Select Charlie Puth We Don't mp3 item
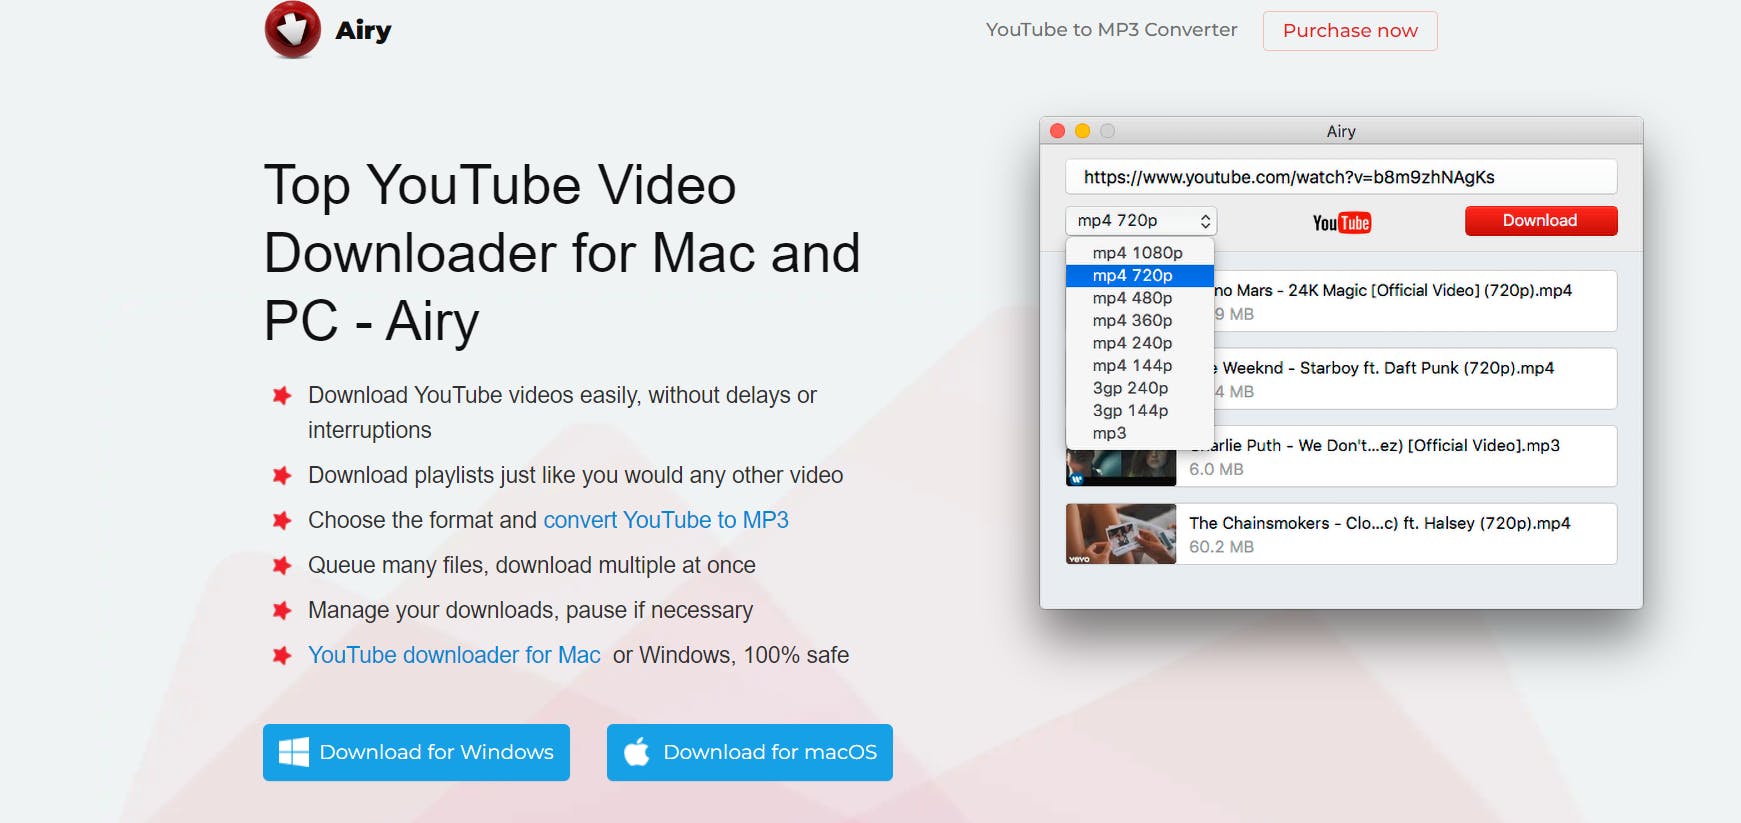The width and height of the screenshot is (1741, 823). click(x=1396, y=456)
